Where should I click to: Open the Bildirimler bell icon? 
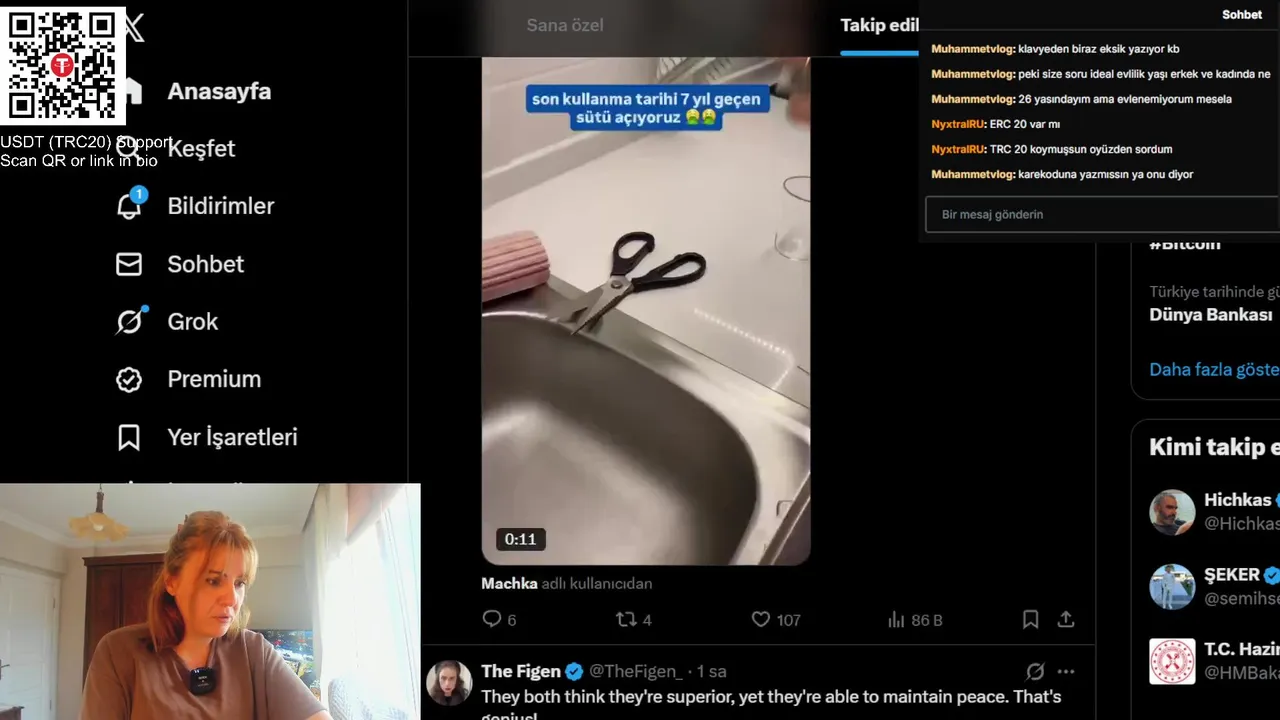[x=129, y=206]
